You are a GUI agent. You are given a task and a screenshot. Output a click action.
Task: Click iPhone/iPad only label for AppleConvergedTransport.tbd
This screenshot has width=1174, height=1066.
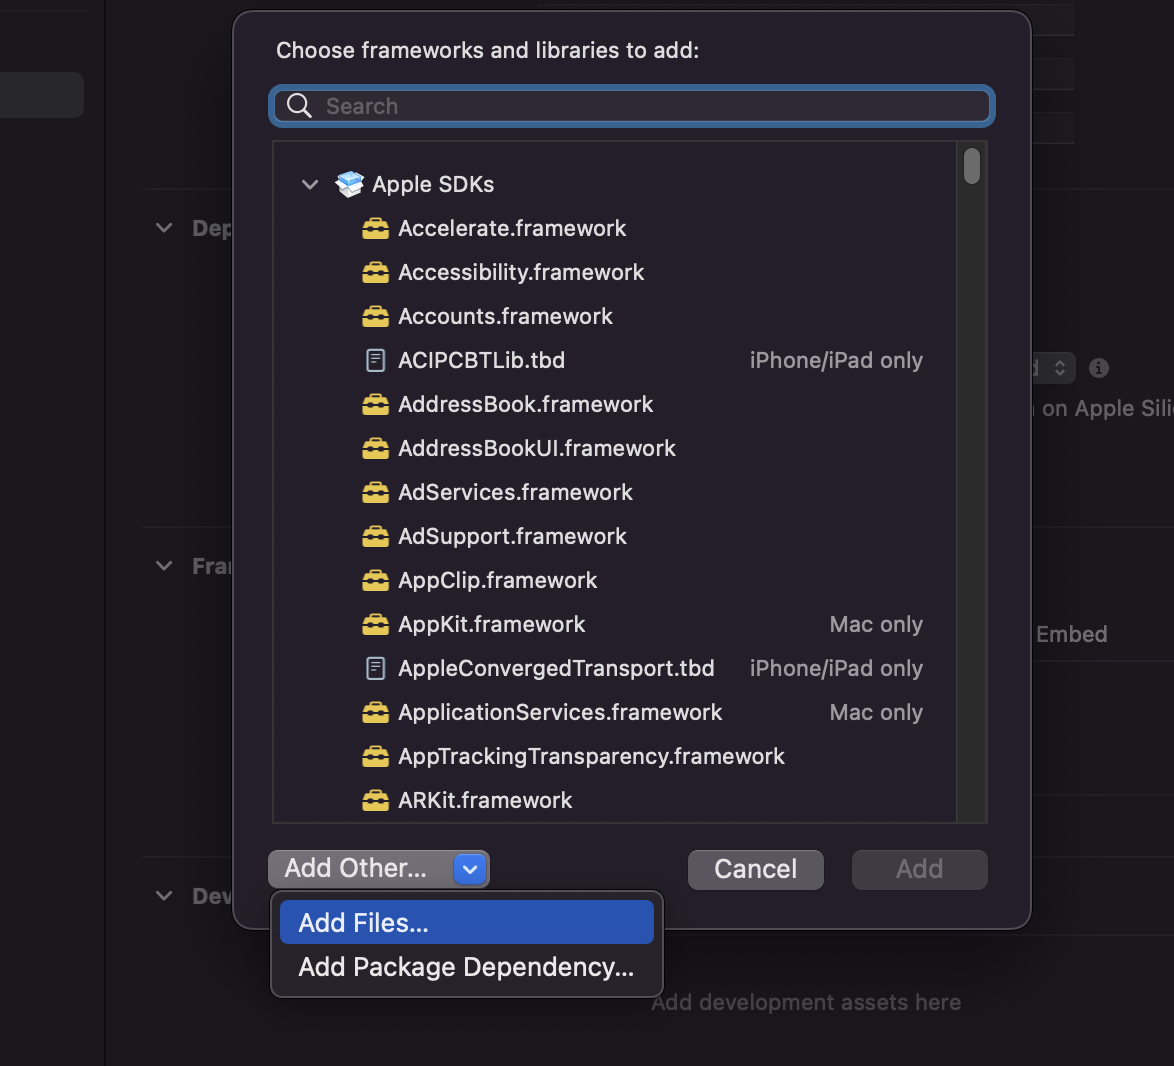coord(836,668)
